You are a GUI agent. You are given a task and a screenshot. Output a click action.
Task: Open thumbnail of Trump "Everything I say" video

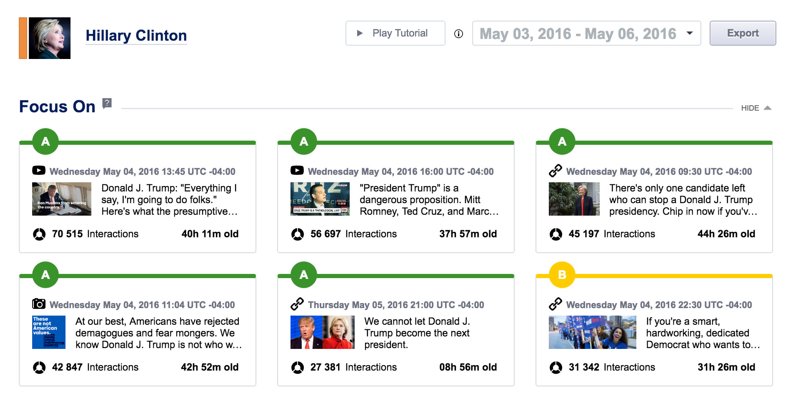click(62, 199)
